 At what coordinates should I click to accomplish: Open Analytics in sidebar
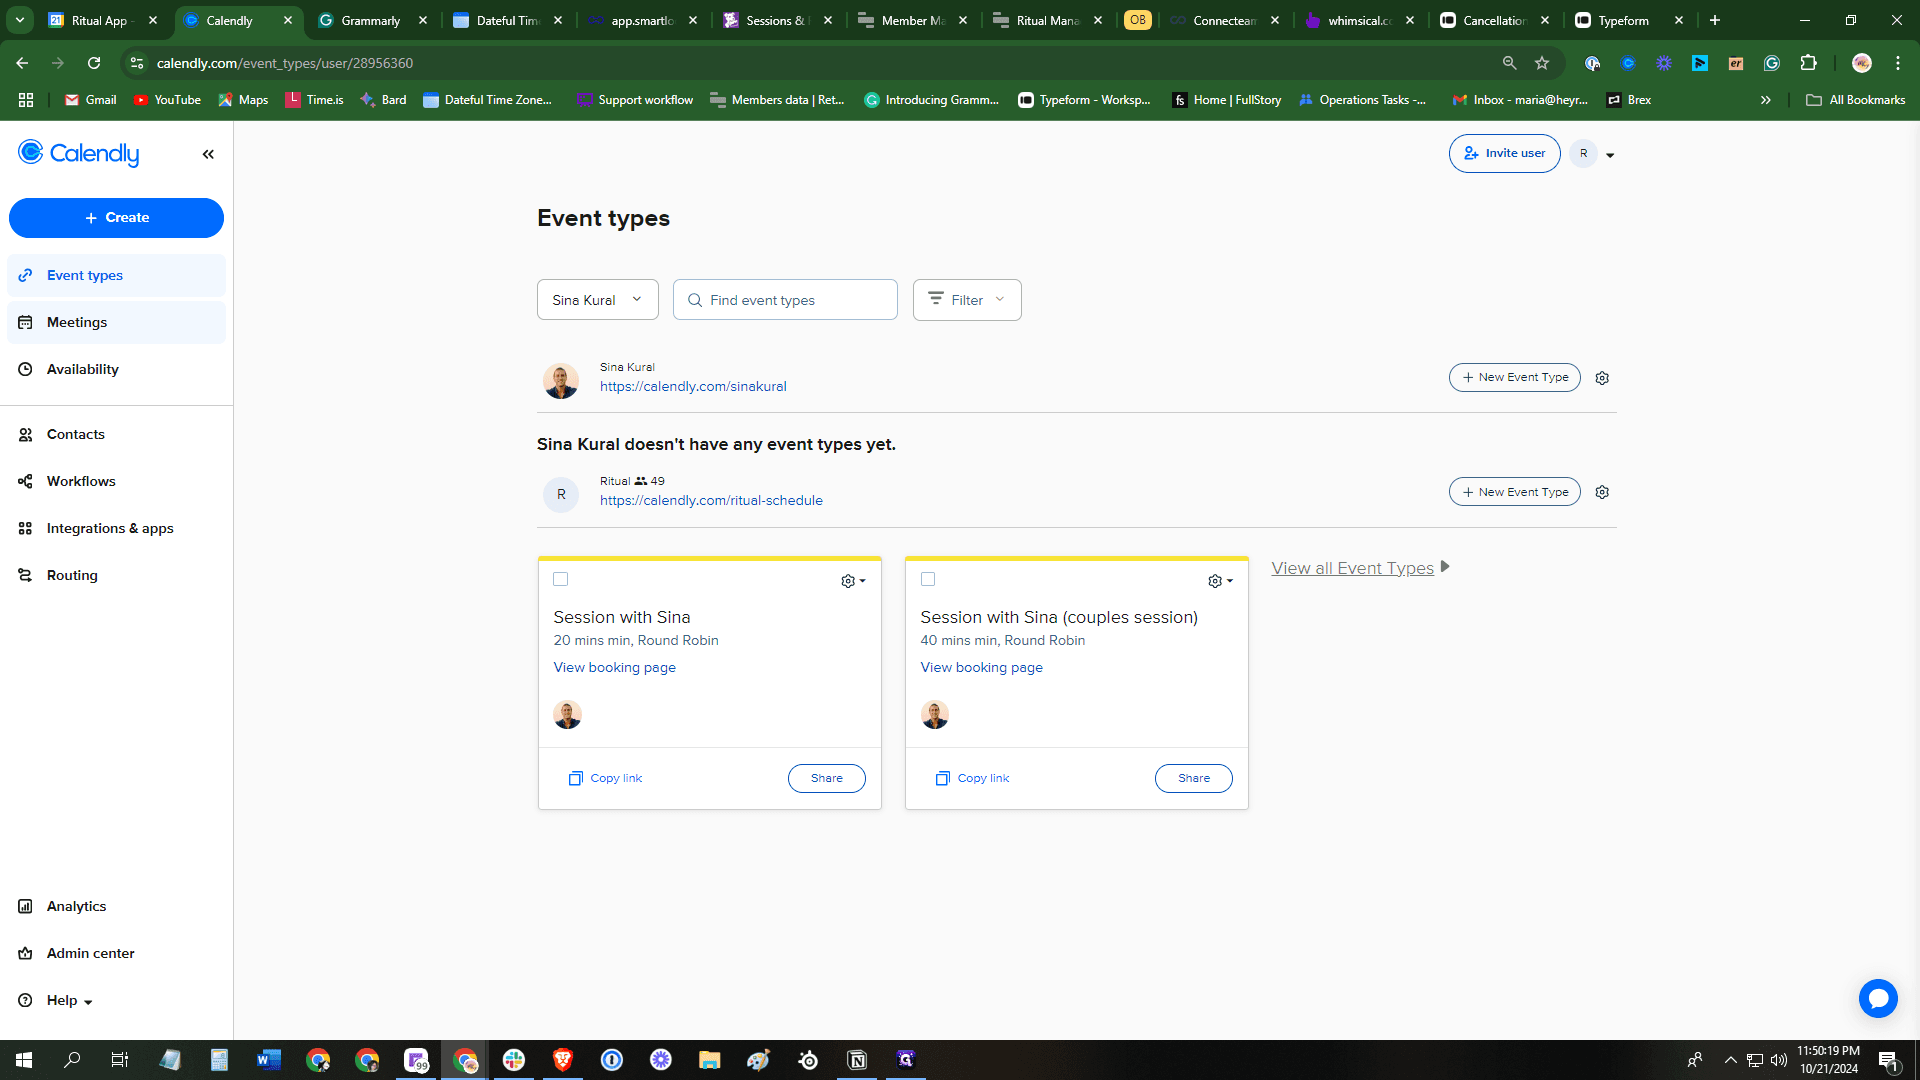(116, 906)
